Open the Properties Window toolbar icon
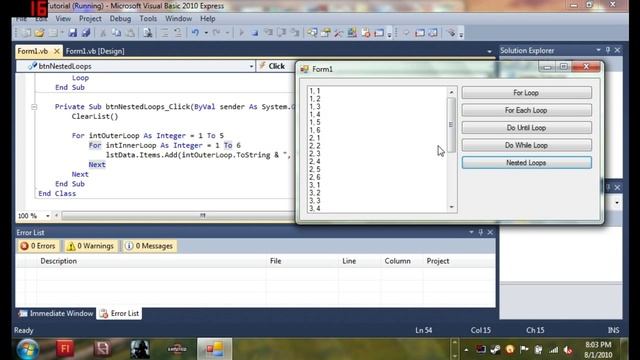Image resolution: width=640 pixels, height=360 pixels. (326, 33)
